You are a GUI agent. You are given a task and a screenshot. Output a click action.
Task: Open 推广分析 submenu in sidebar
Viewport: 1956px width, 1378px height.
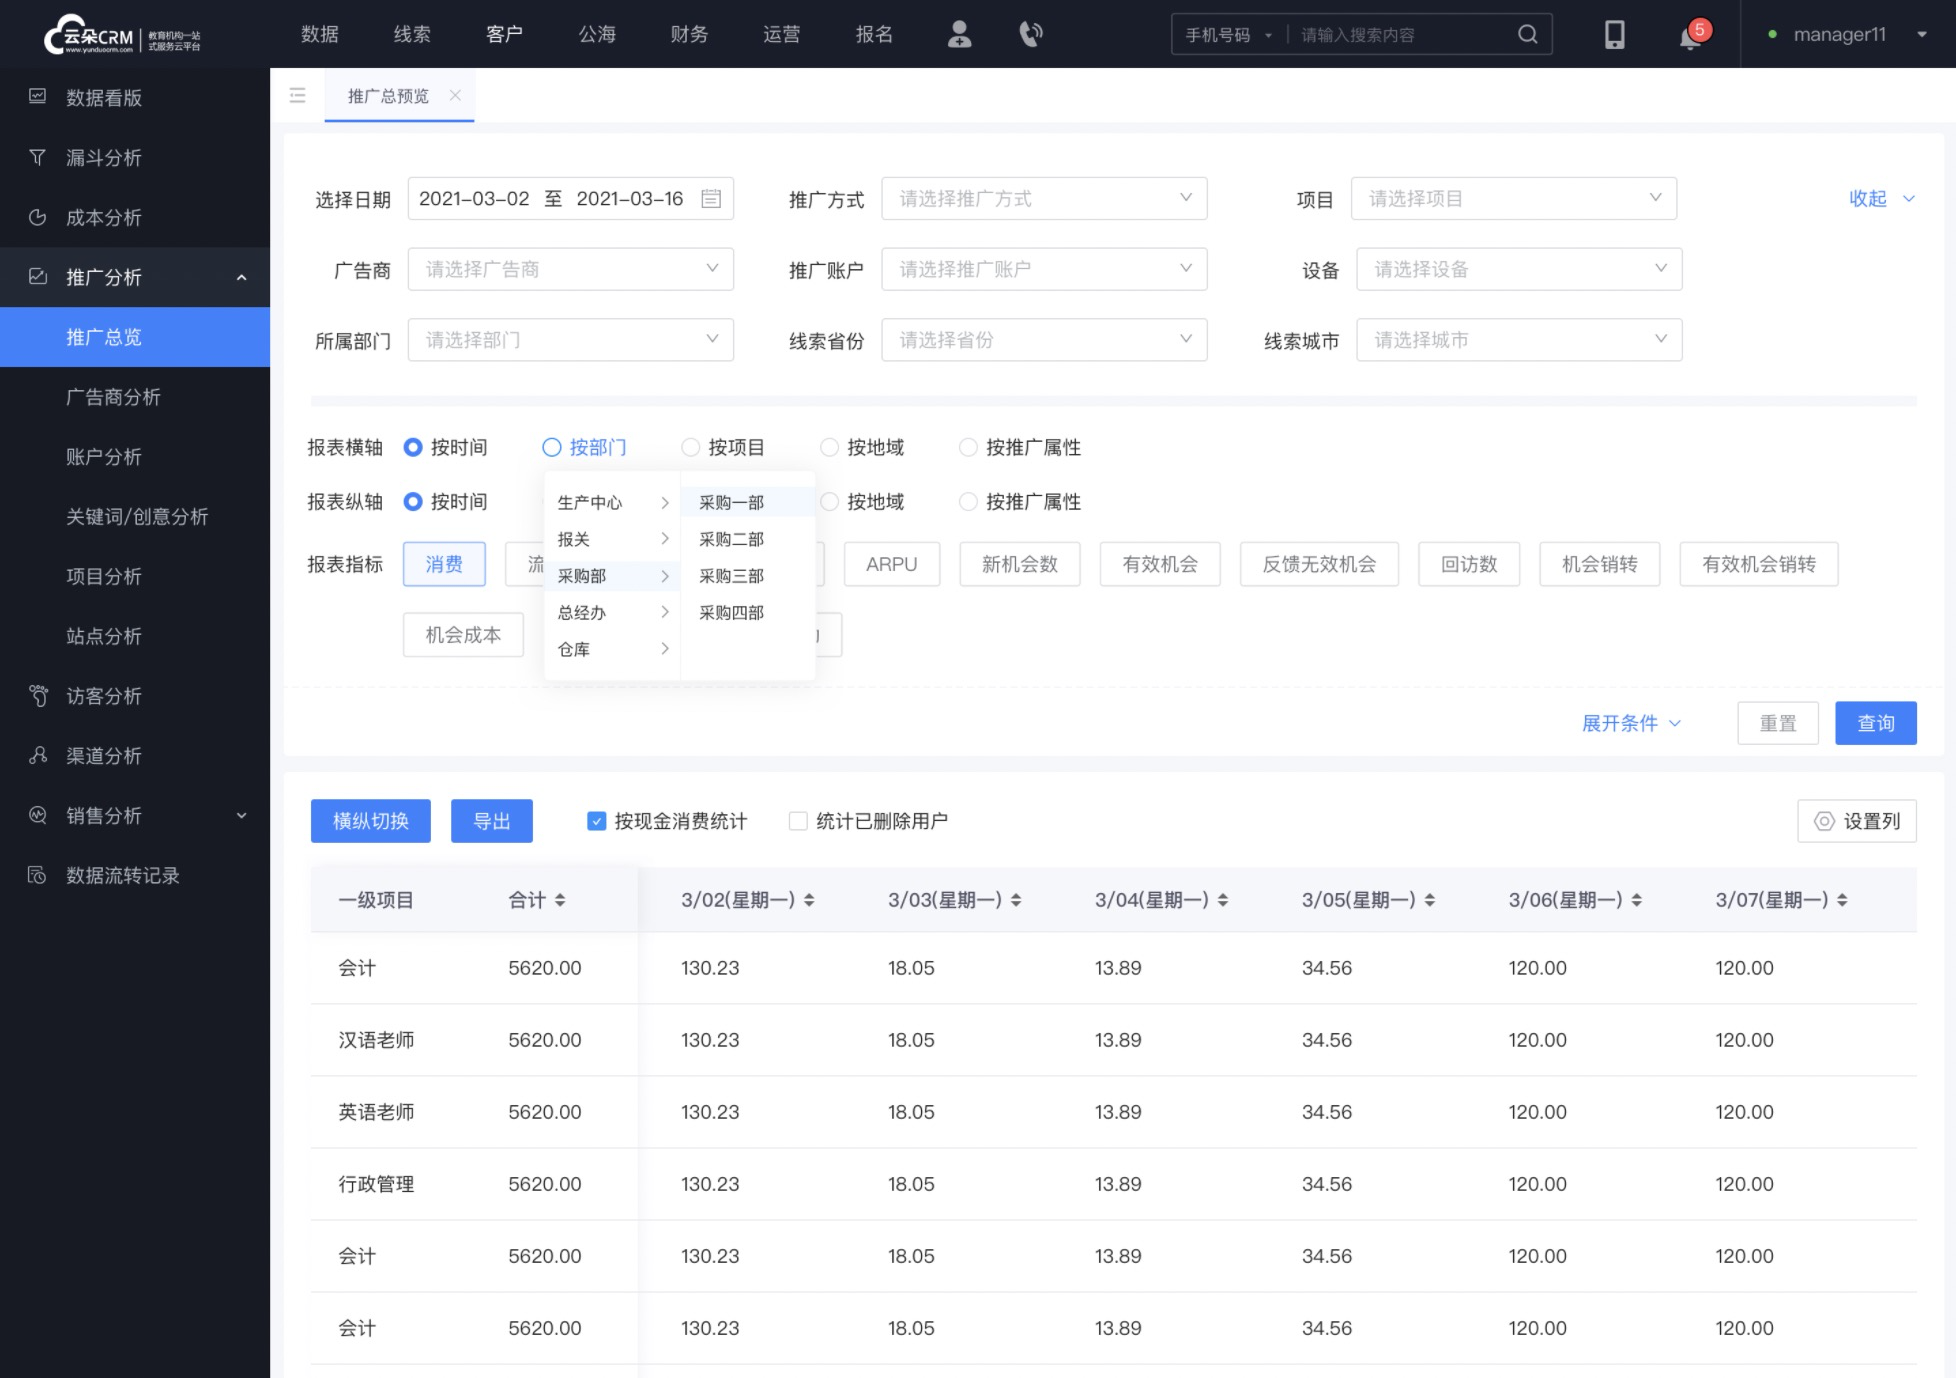point(134,277)
